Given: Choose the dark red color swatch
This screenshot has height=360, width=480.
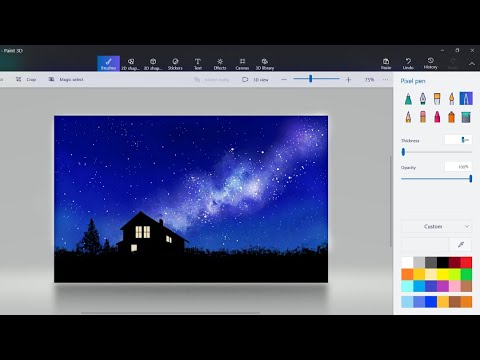Looking at the screenshot, I should click(x=454, y=263).
